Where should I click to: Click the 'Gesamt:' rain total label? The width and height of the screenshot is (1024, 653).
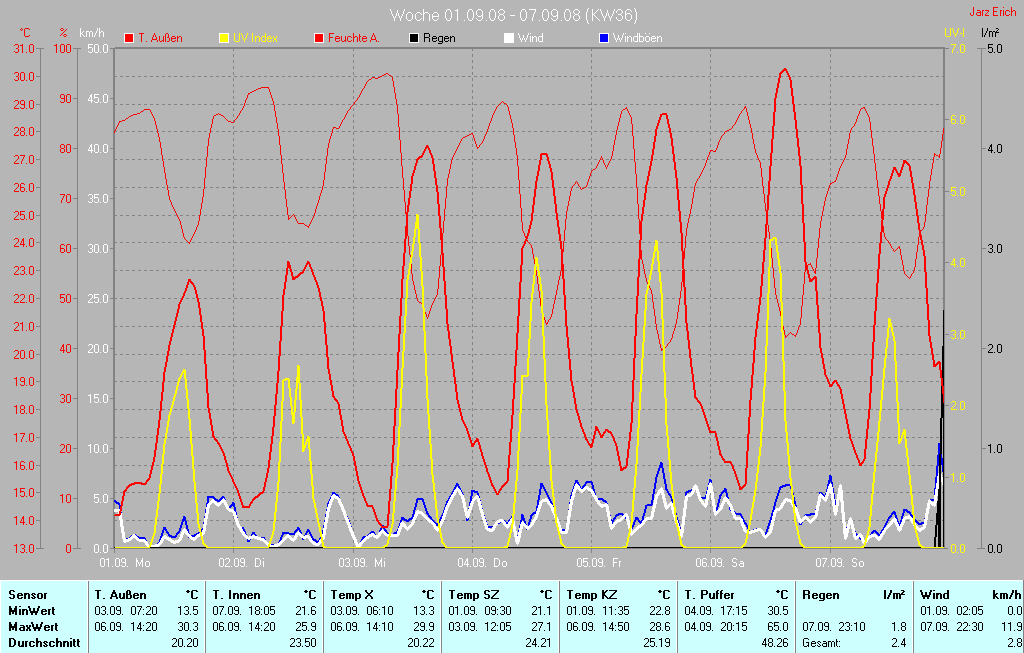(x=822, y=643)
